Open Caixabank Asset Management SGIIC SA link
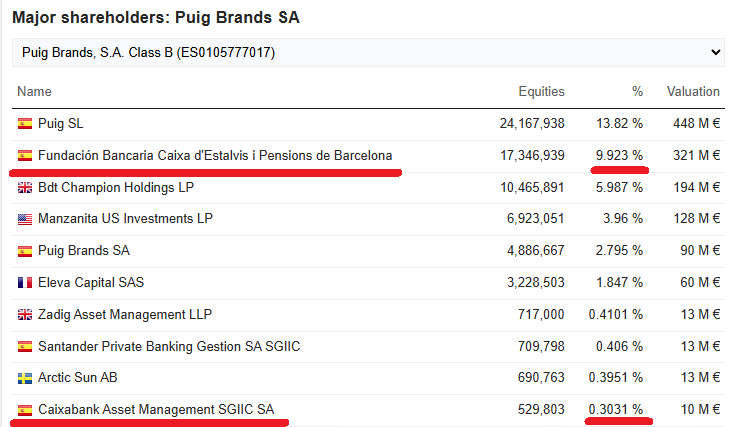The width and height of the screenshot is (734, 427). click(x=156, y=409)
